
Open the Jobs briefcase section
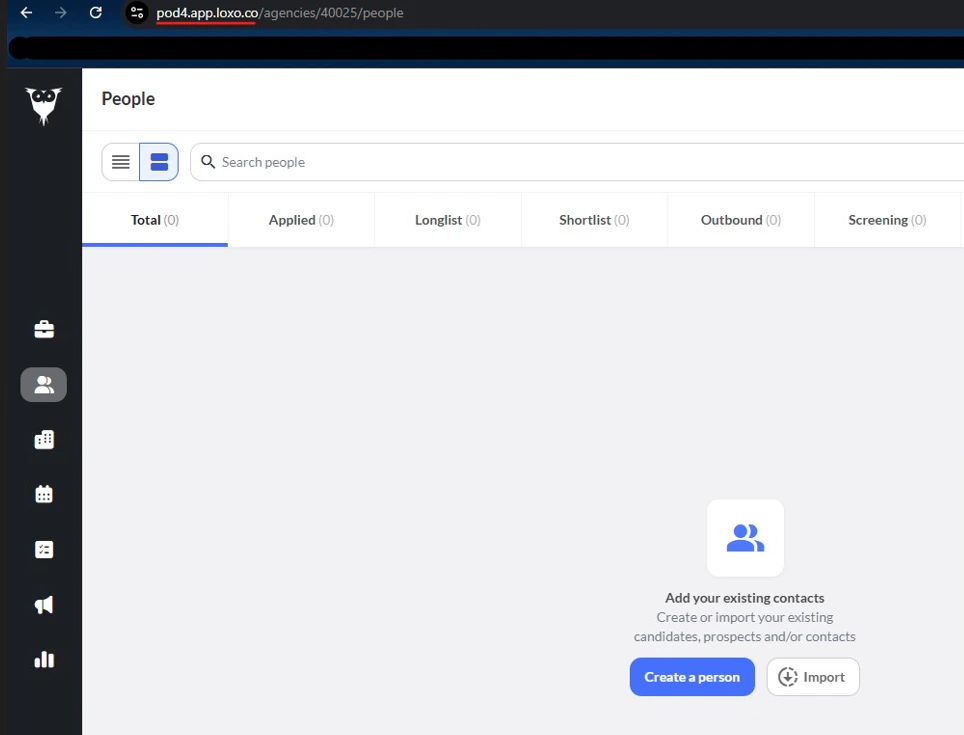click(42, 329)
